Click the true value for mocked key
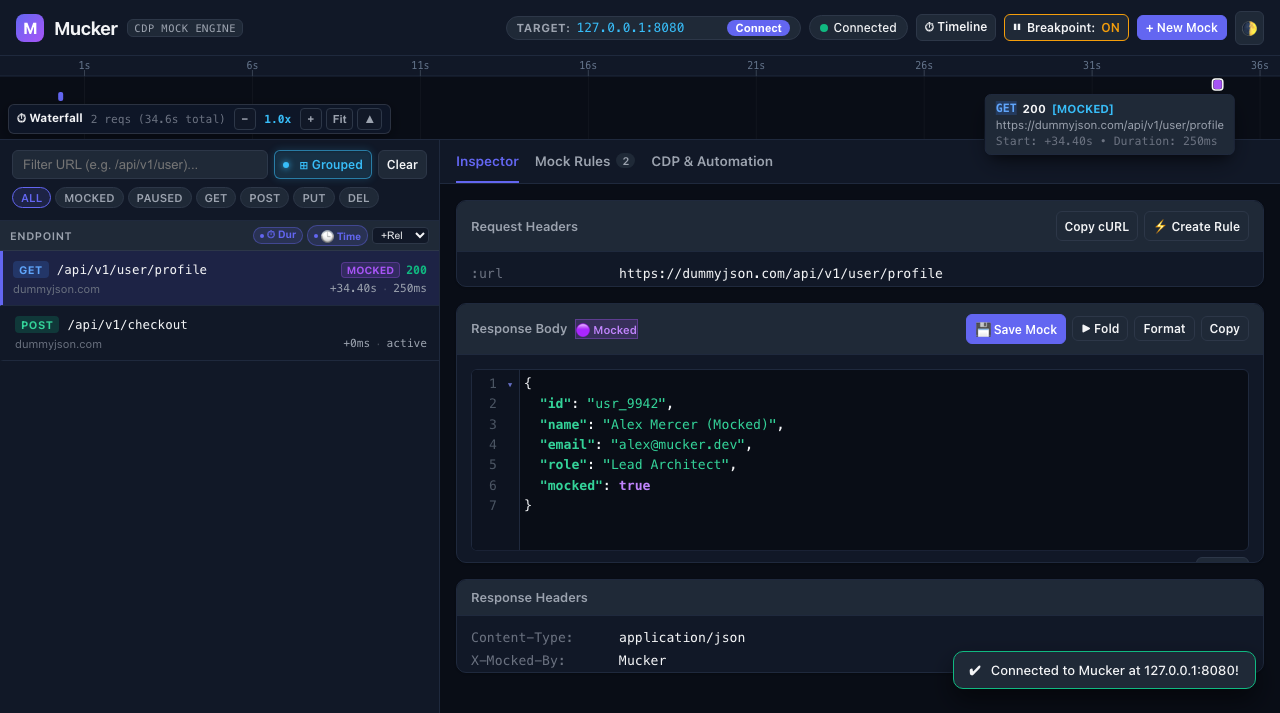This screenshot has height=713, width=1280. pos(634,485)
